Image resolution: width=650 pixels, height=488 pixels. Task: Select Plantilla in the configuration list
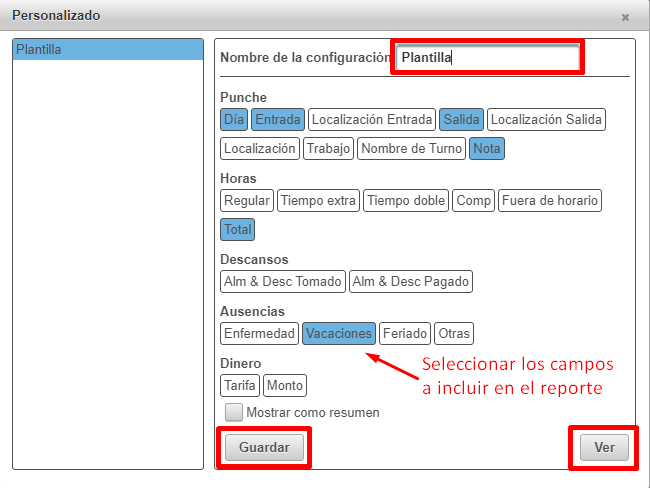[x=108, y=49]
